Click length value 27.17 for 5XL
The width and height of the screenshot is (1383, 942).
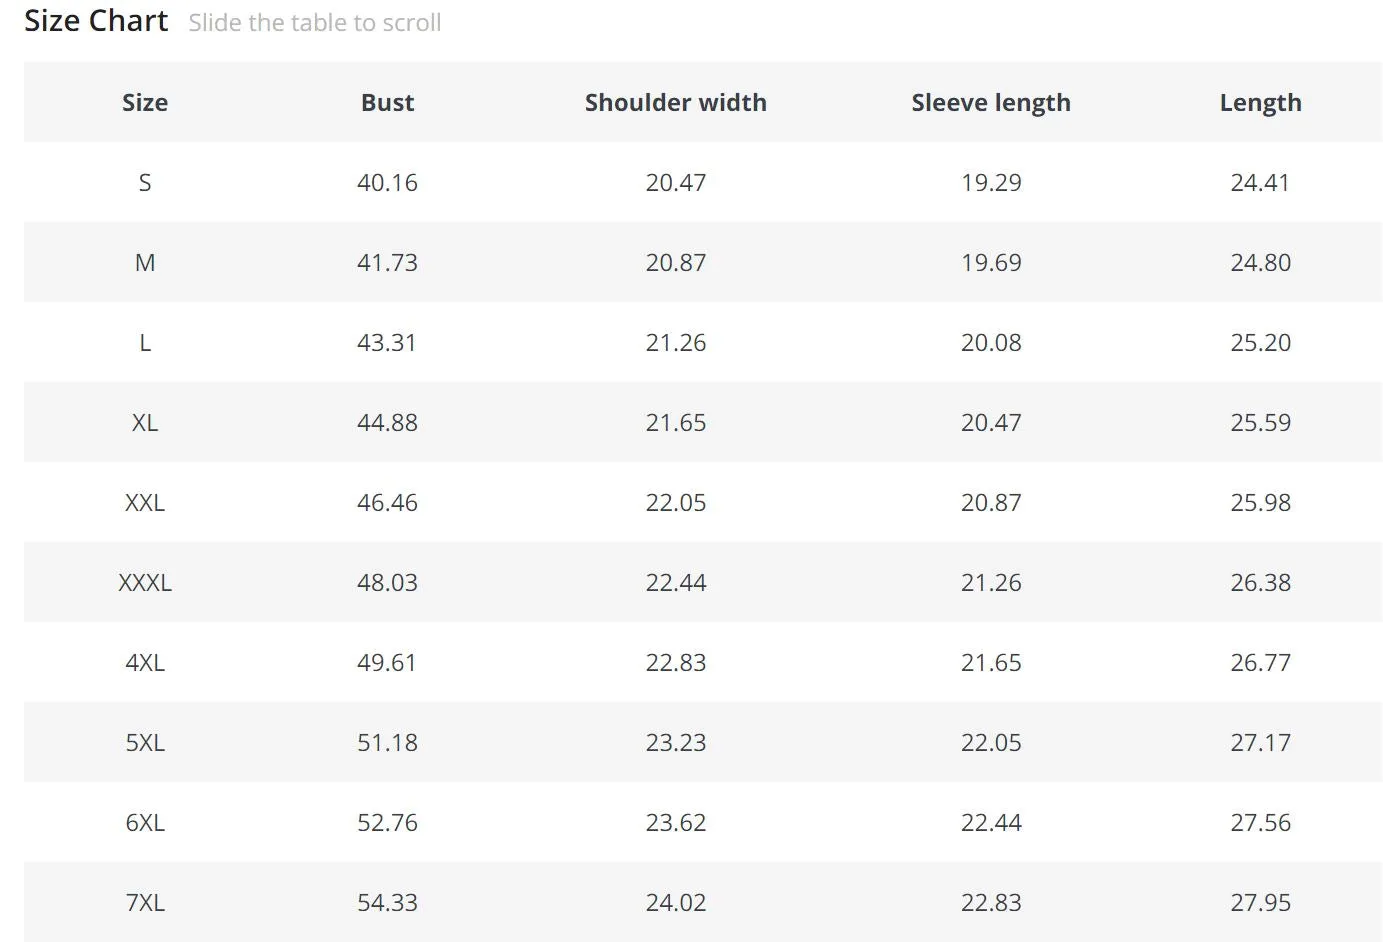pyautogui.click(x=1260, y=742)
